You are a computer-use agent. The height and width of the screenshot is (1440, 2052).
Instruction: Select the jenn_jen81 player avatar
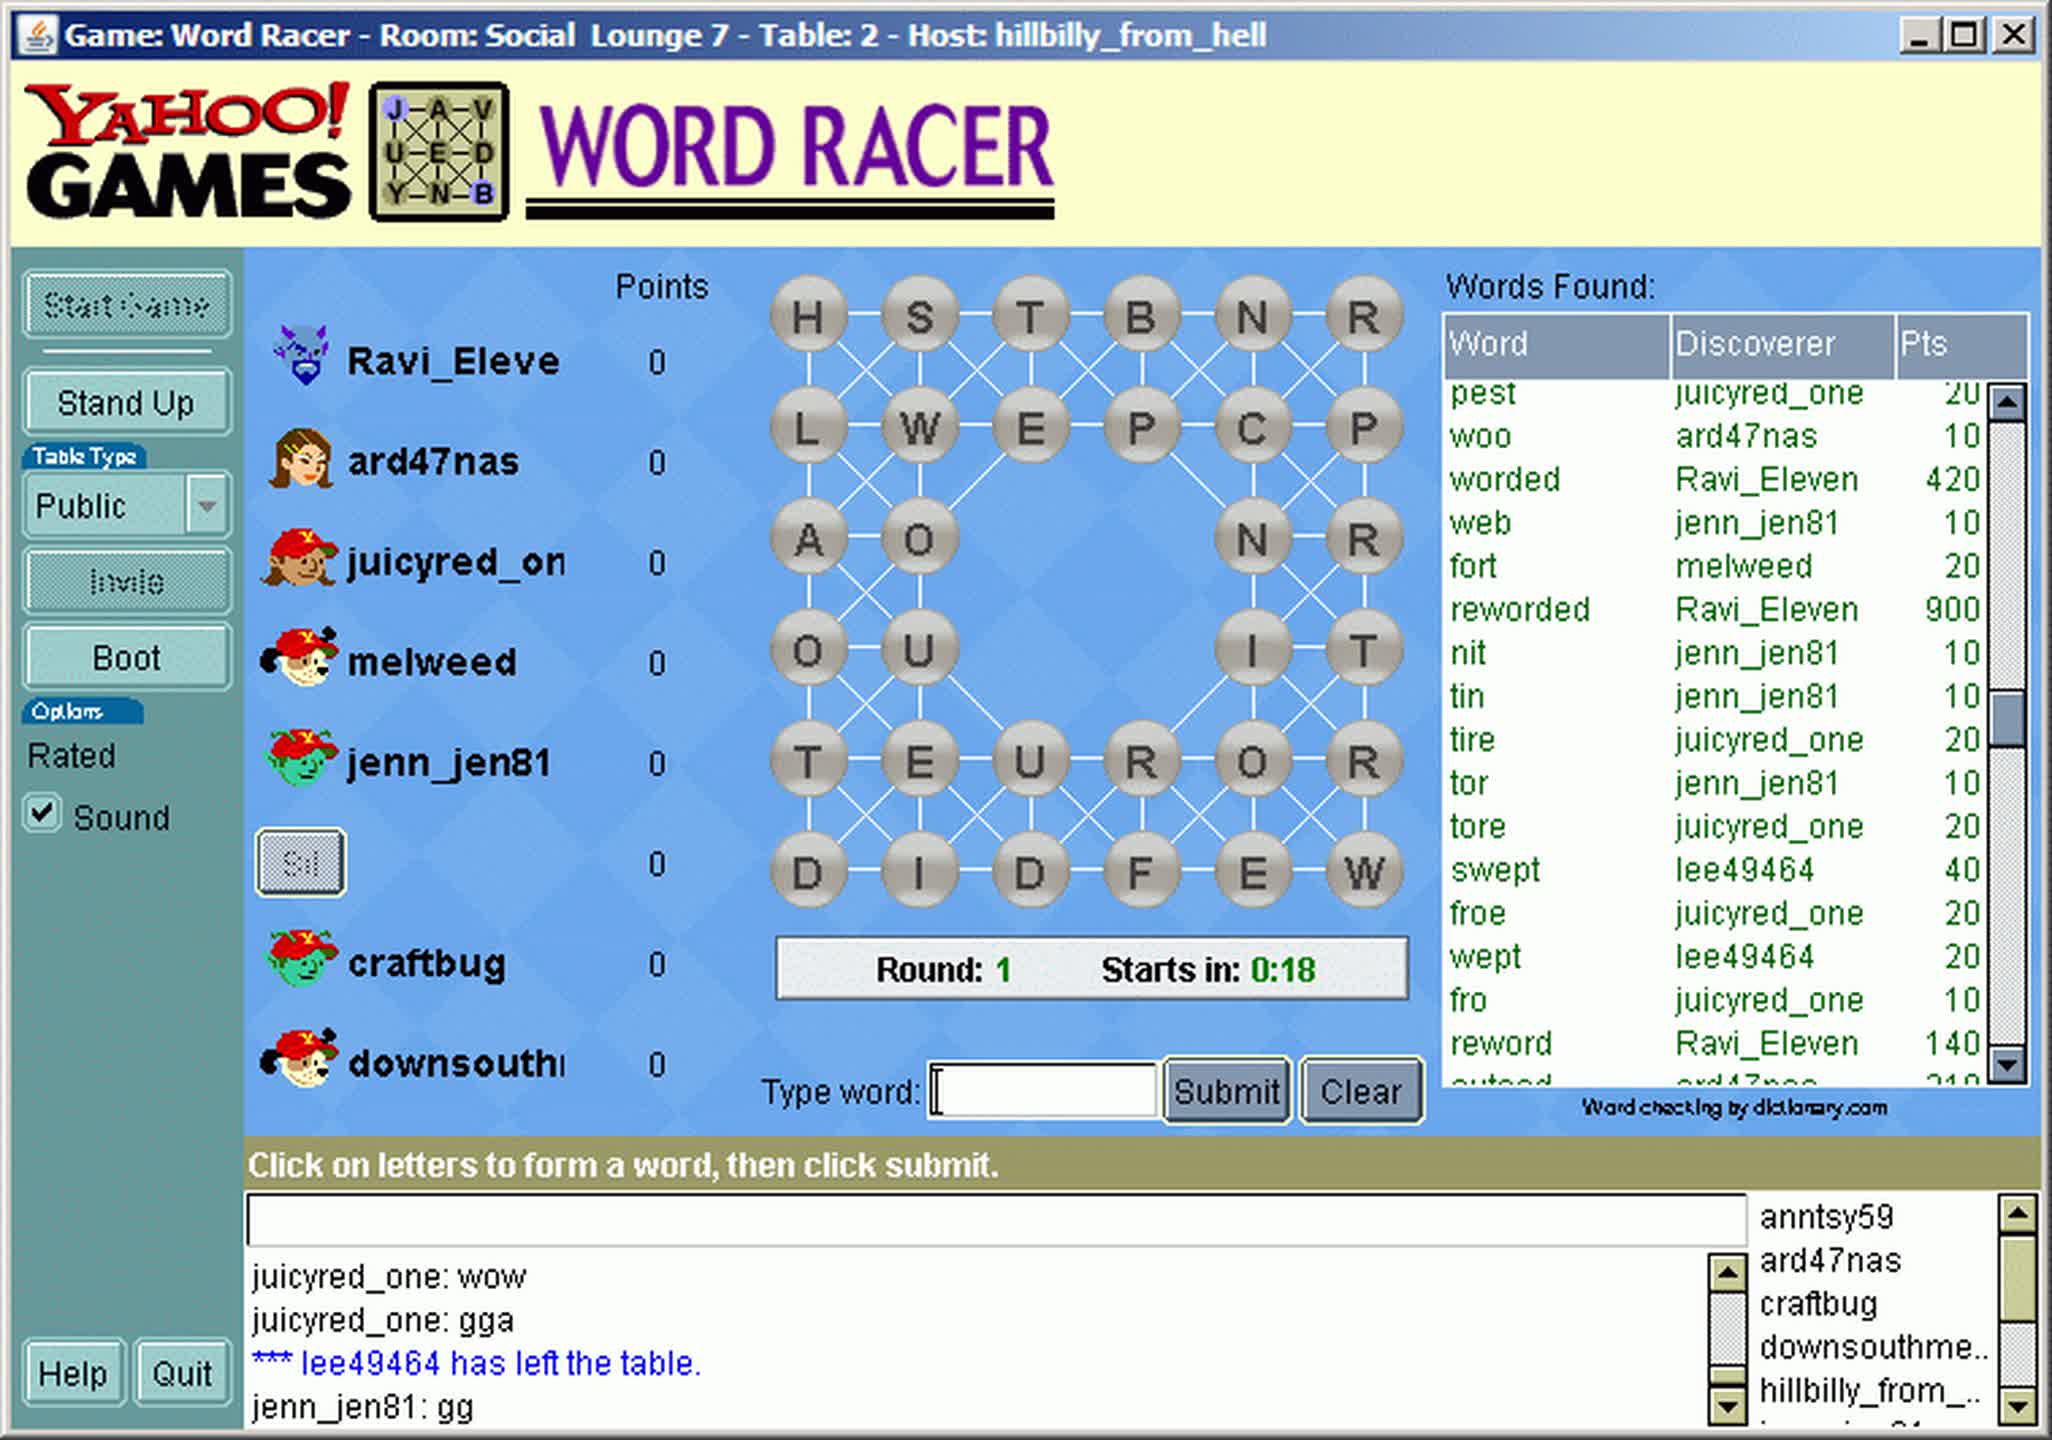(301, 758)
